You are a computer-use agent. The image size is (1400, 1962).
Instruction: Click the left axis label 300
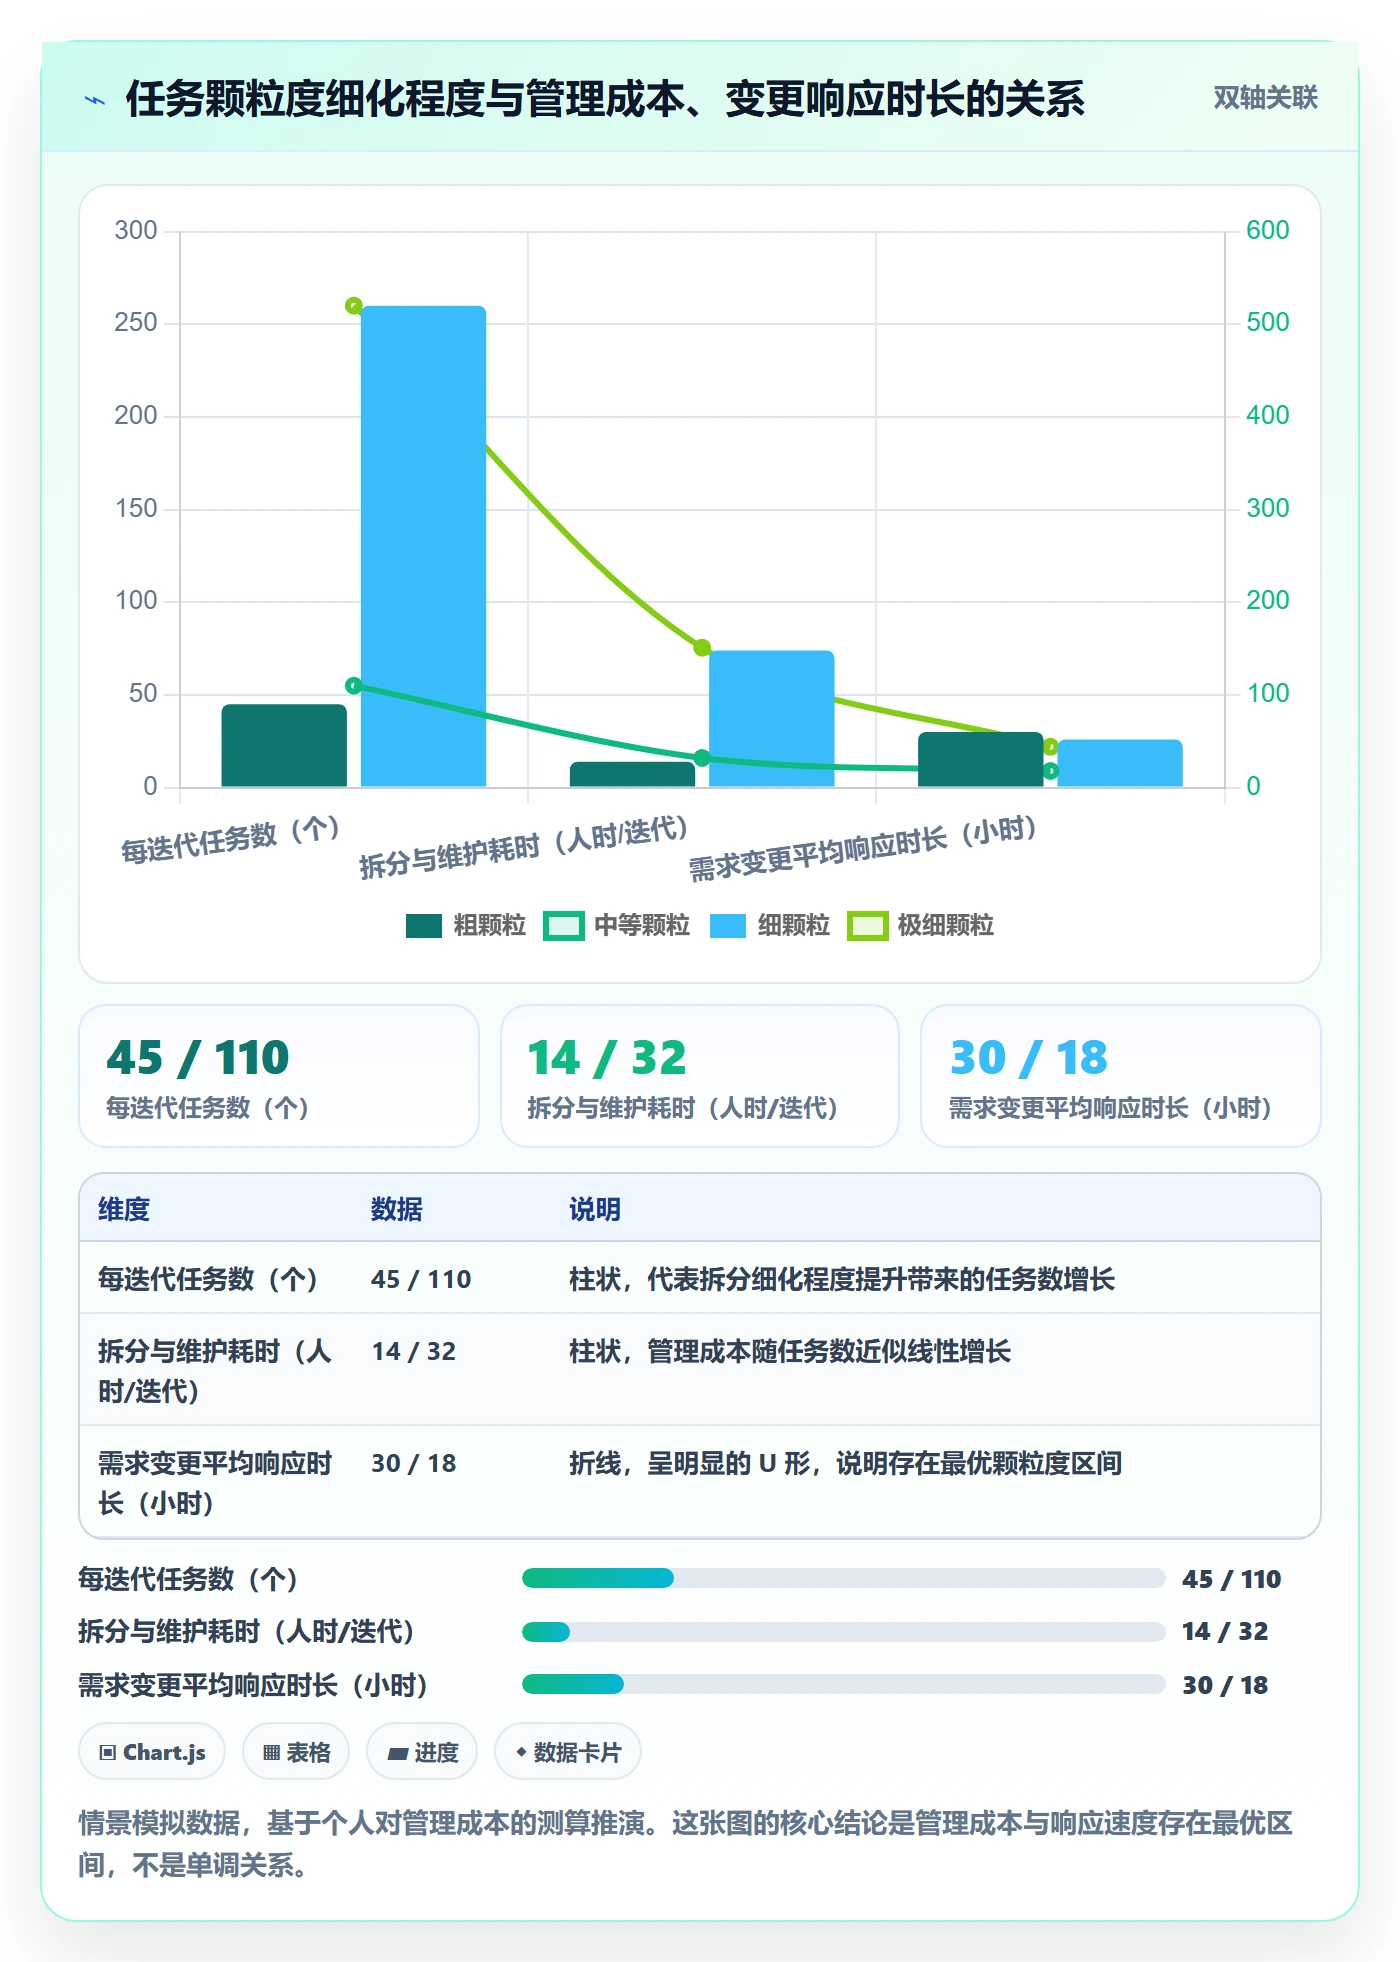click(136, 230)
